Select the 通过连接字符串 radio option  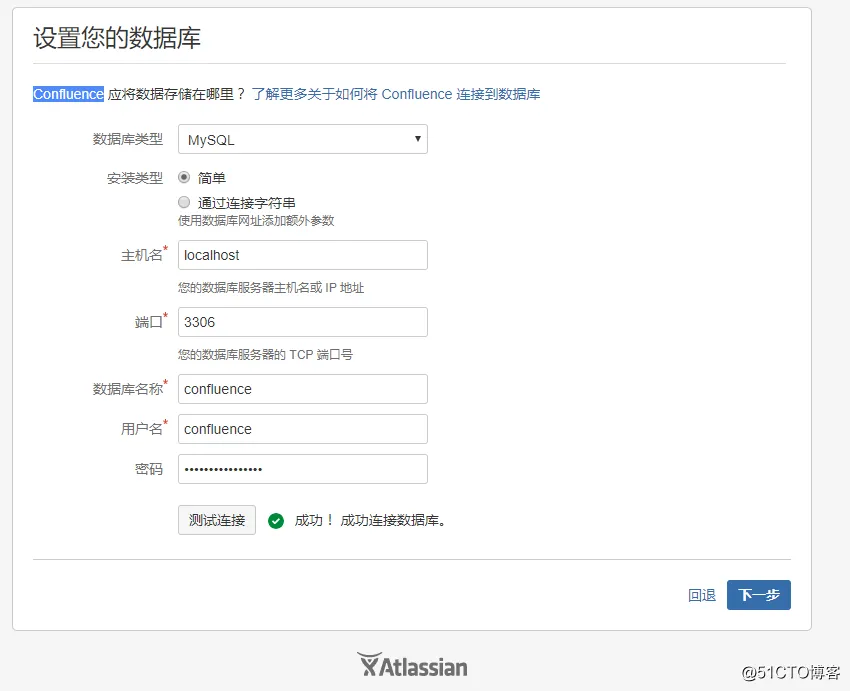pyautogui.click(x=184, y=201)
